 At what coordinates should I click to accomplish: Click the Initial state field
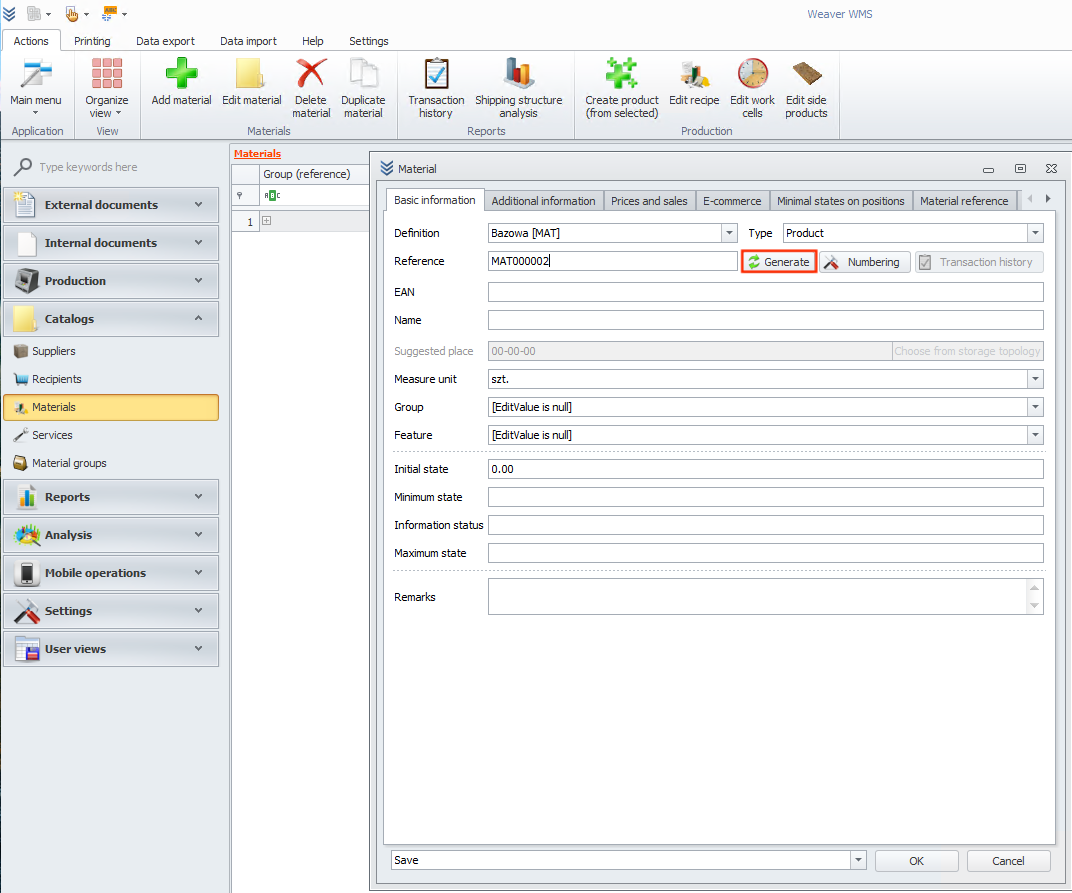pyautogui.click(x=766, y=469)
